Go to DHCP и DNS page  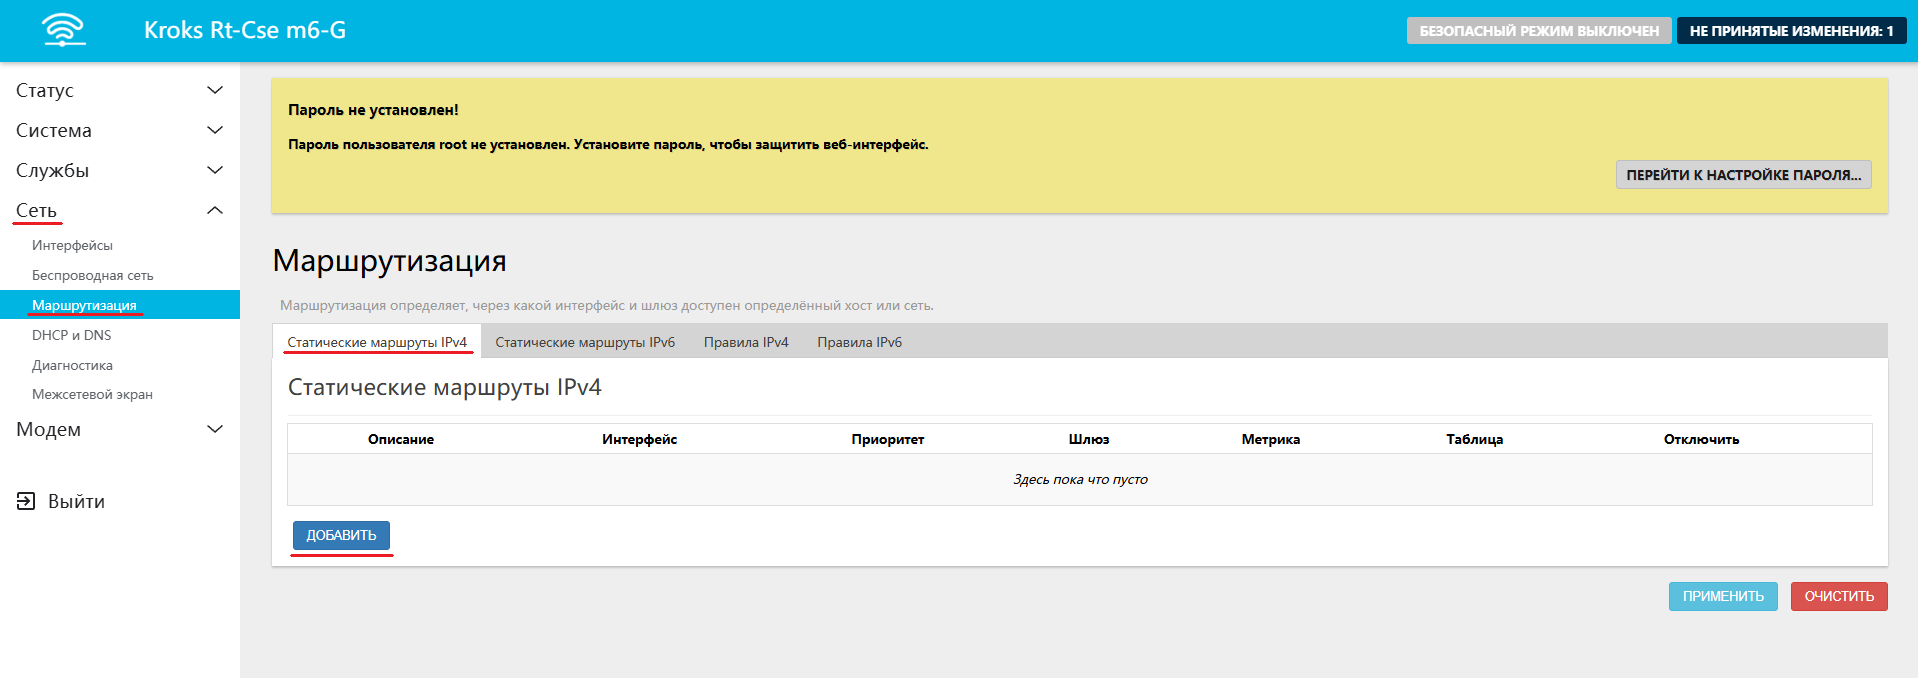tap(71, 335)
